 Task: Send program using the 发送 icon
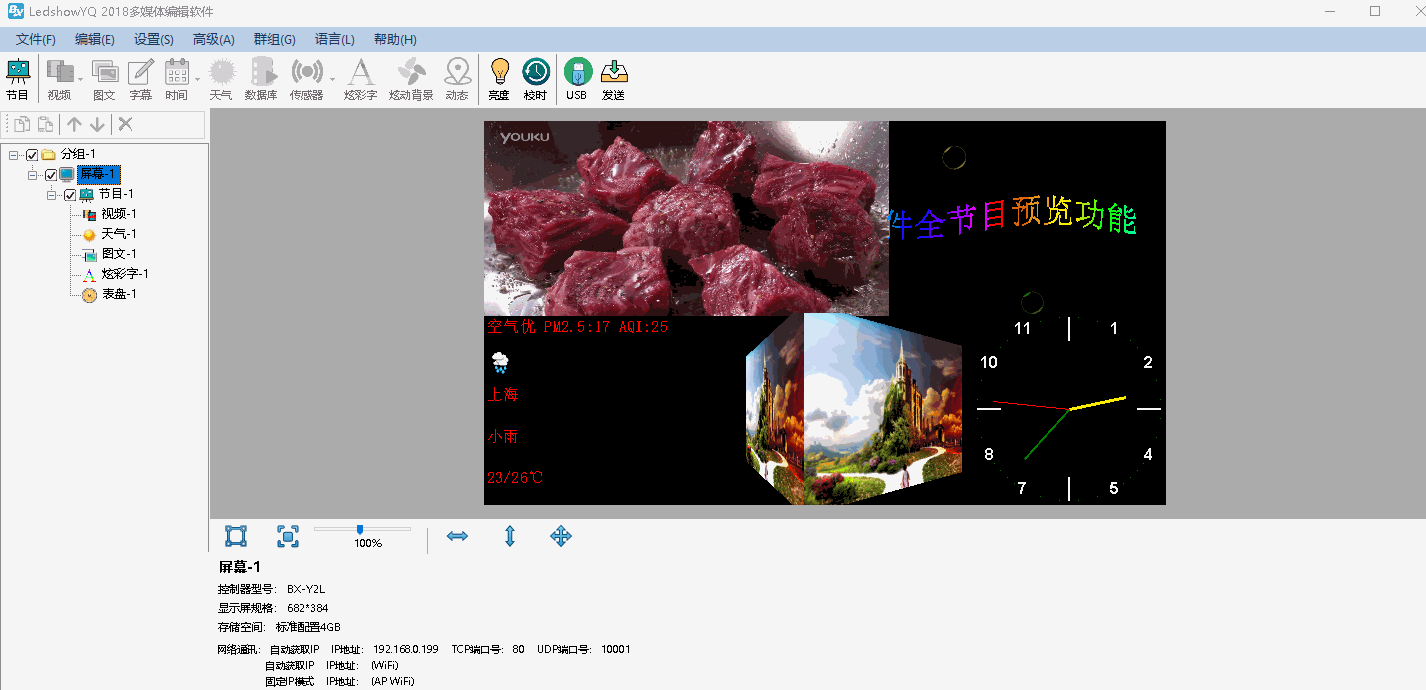[614, 70]
